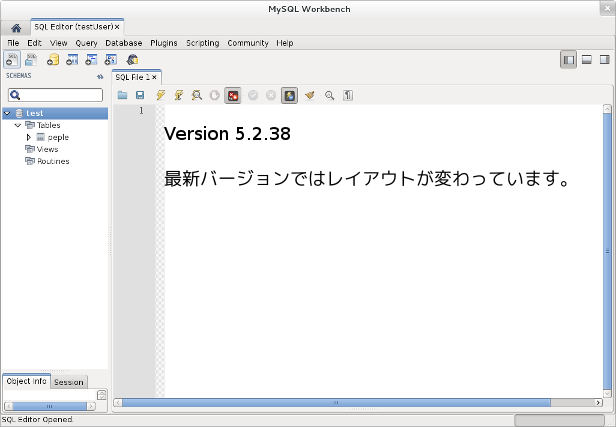Collapse the Tables folder
Screen dimensions: 616x427
[18, 125]
